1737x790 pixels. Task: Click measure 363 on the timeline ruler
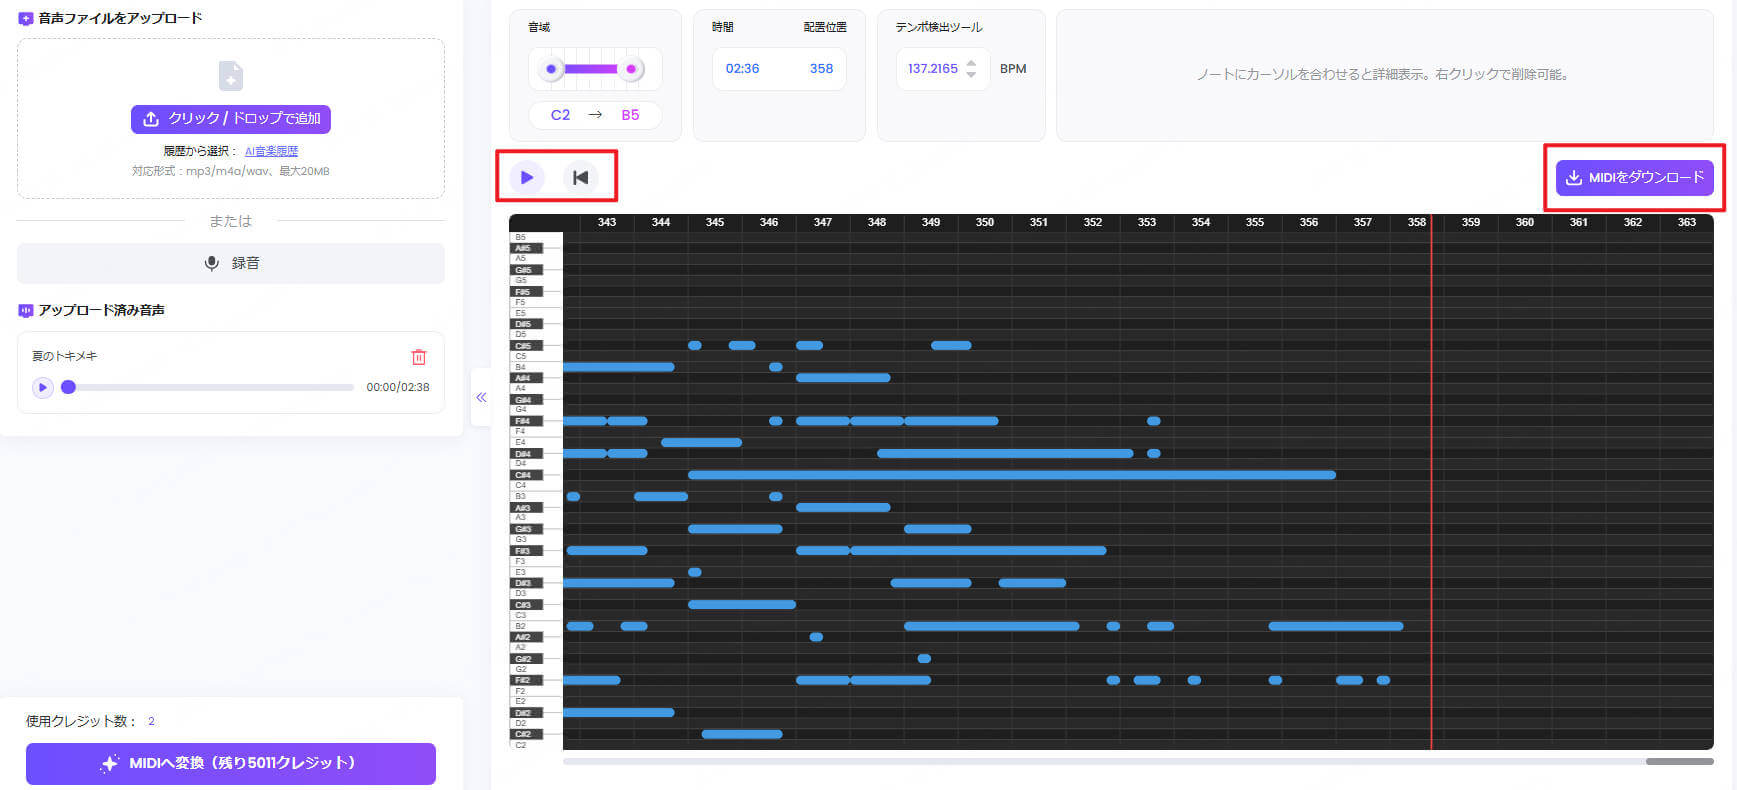[x=1687, y=222]
